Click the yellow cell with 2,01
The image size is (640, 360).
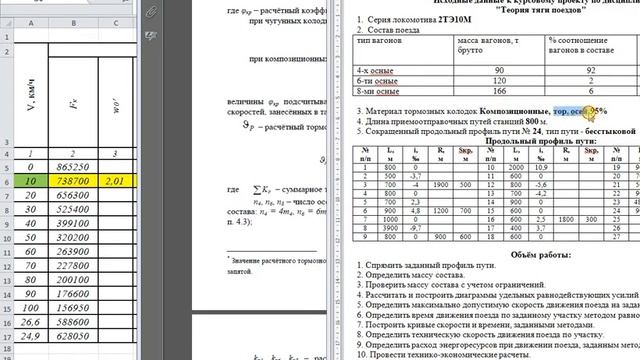click(x=115, y=181)
